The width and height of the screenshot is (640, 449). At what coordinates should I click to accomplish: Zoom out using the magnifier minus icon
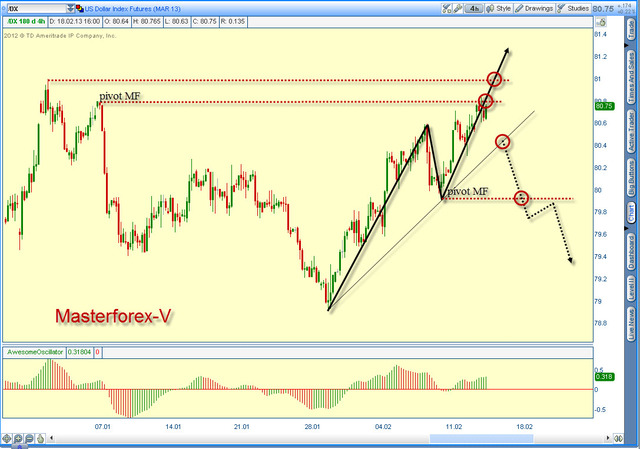pos(29,439)
